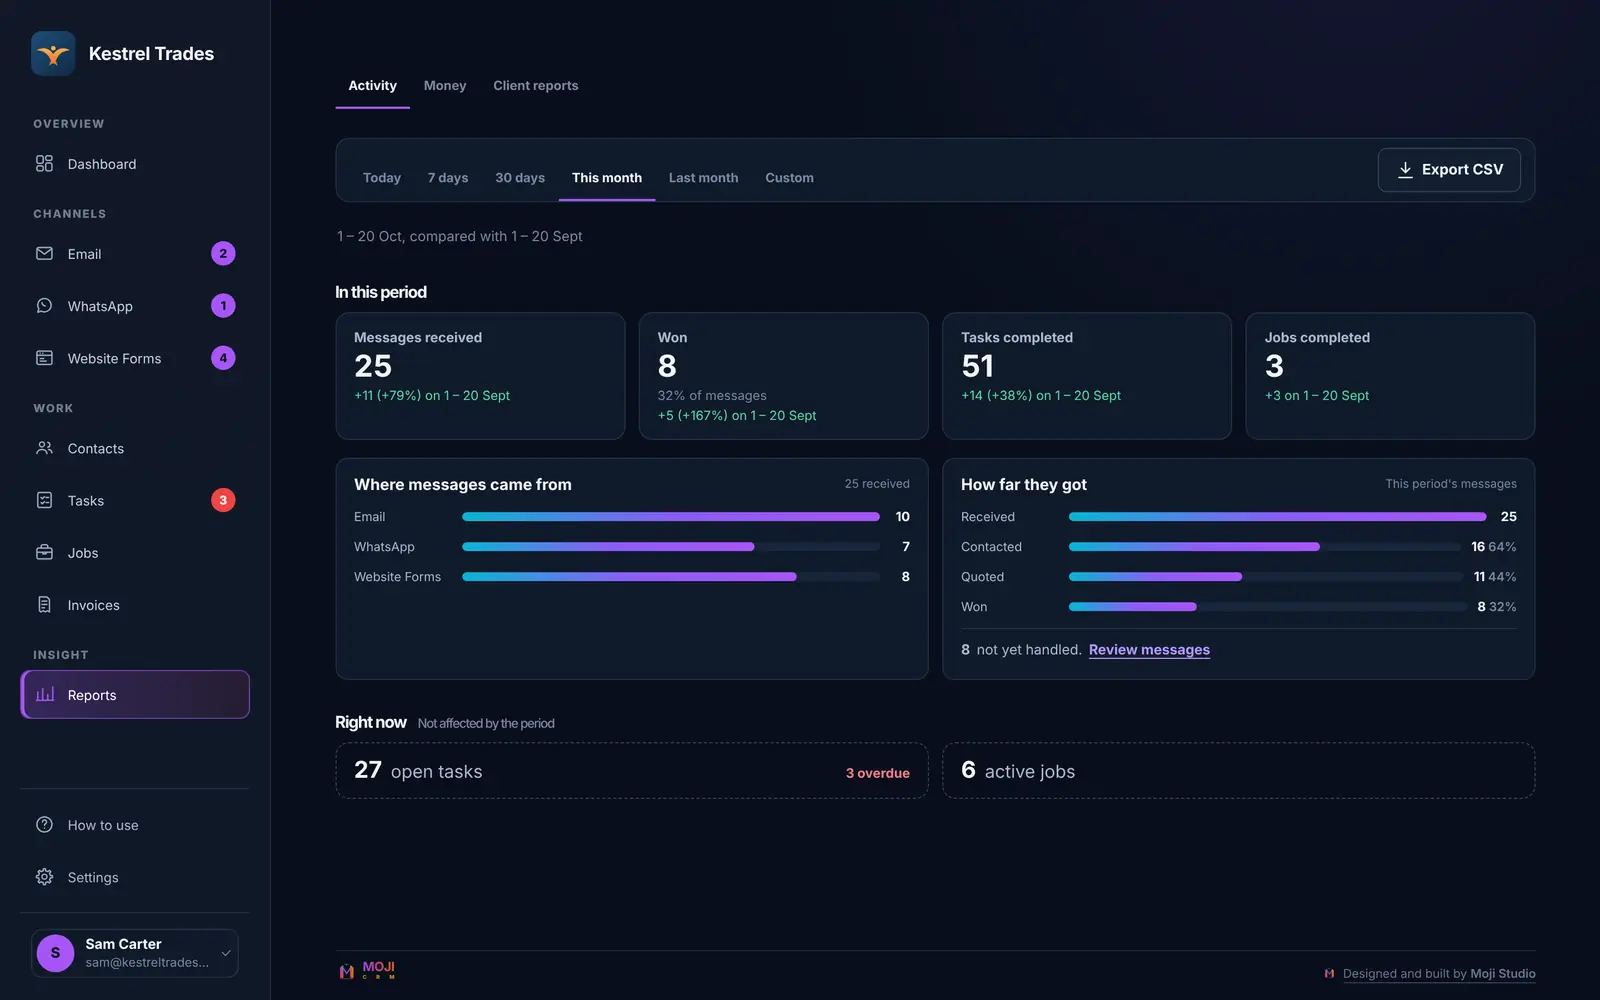Open Dashboard via its grid icon
1600x1000 pixels.
[44, 163]
